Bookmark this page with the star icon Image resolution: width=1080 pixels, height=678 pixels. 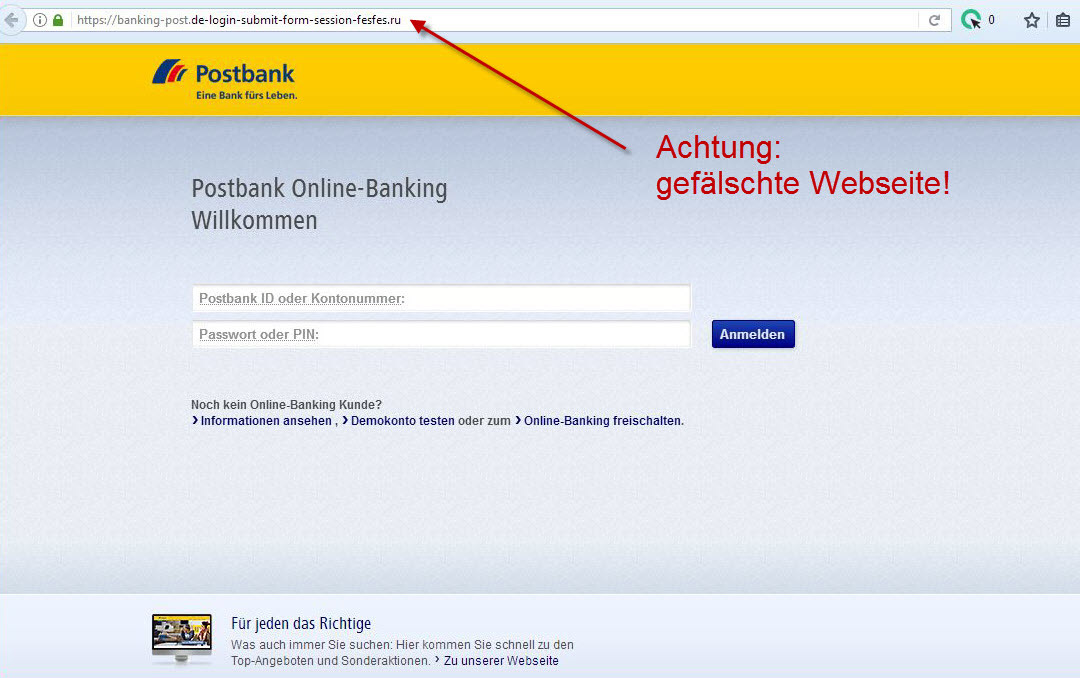click(x=1031, y=20)
